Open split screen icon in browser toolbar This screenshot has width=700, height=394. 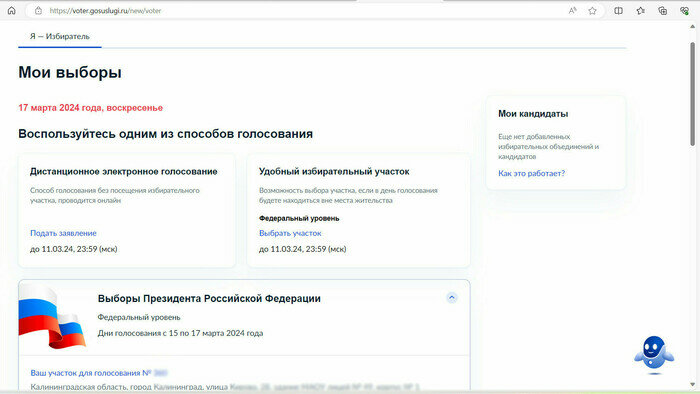pyautogui.click(x=618, y=11)
